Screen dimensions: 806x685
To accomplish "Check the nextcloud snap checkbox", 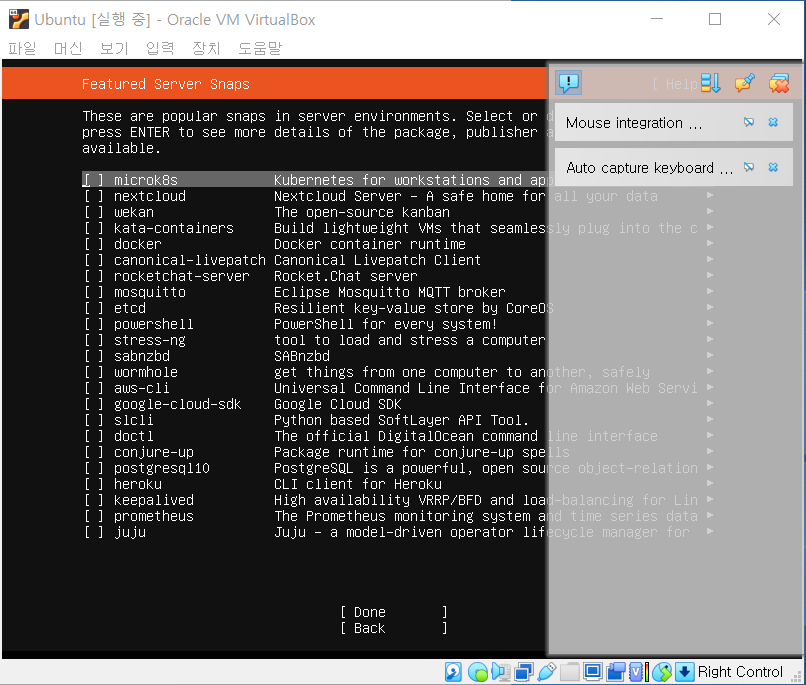I will [94, 196].
